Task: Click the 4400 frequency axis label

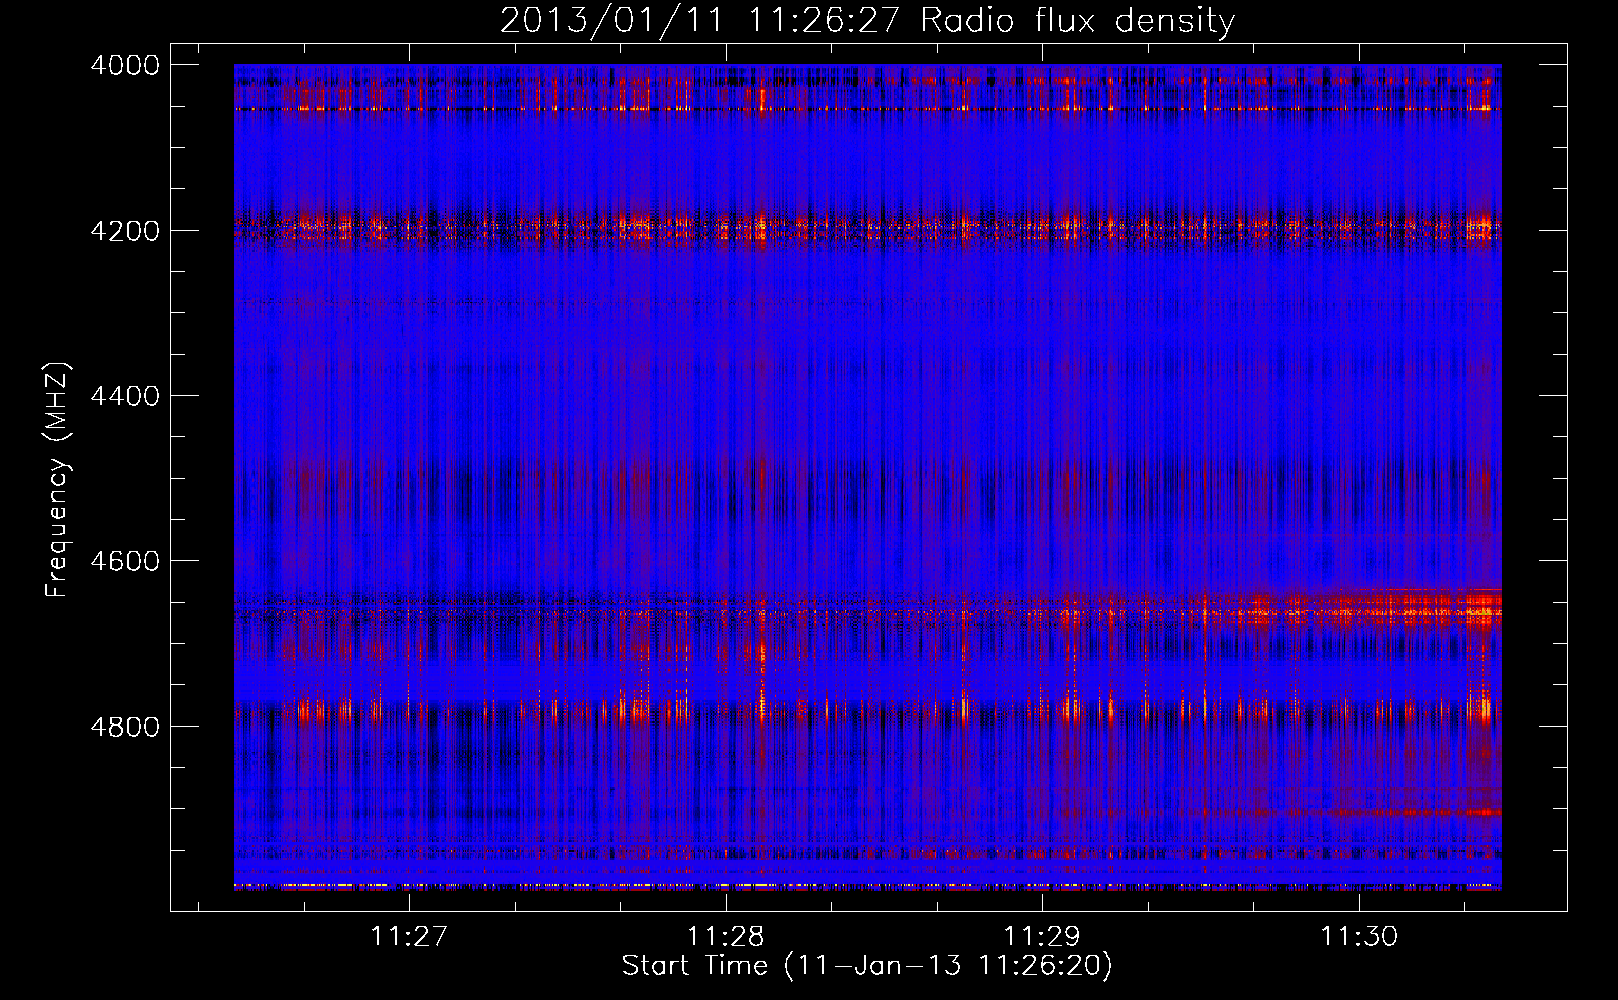Action: 124,396
